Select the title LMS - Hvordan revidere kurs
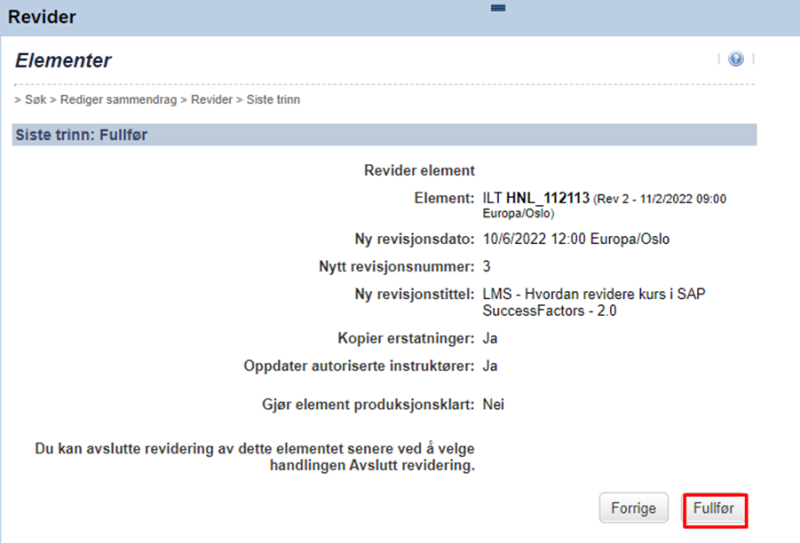Viewport: 800px width, 543px height. (594, 302)
